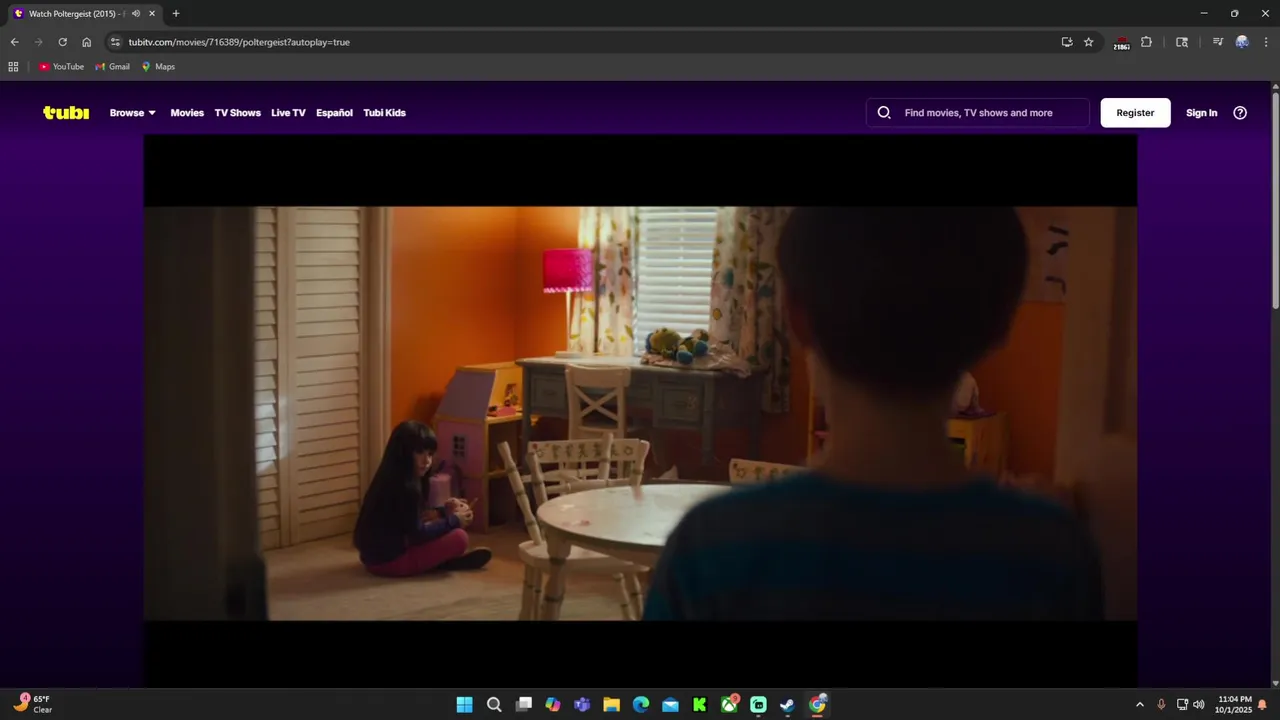
Task: Mute the tab via its speaker icon
Action: click(x=136, y=14)
